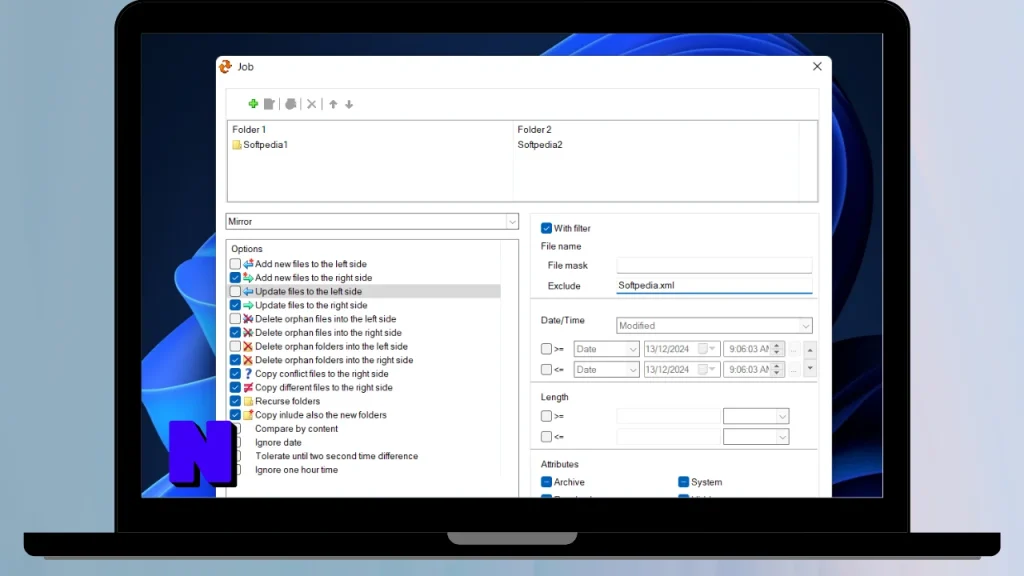Select the Softpedia2 folder entry

click(539, 144)
